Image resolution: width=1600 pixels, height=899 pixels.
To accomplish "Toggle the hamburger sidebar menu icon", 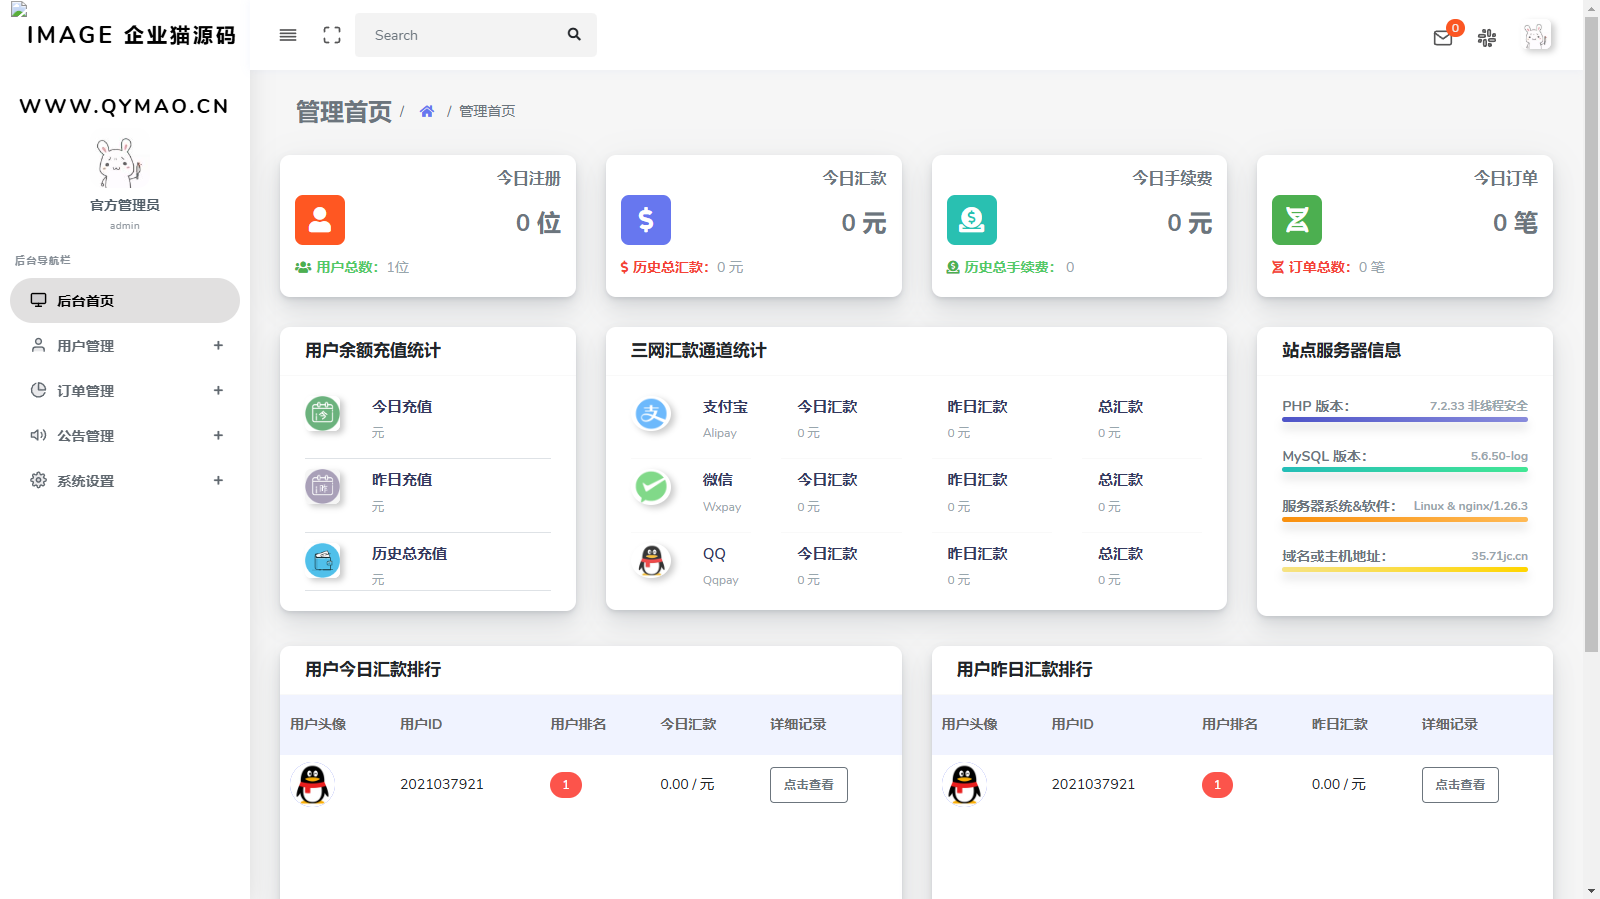I will coord(288,35).
